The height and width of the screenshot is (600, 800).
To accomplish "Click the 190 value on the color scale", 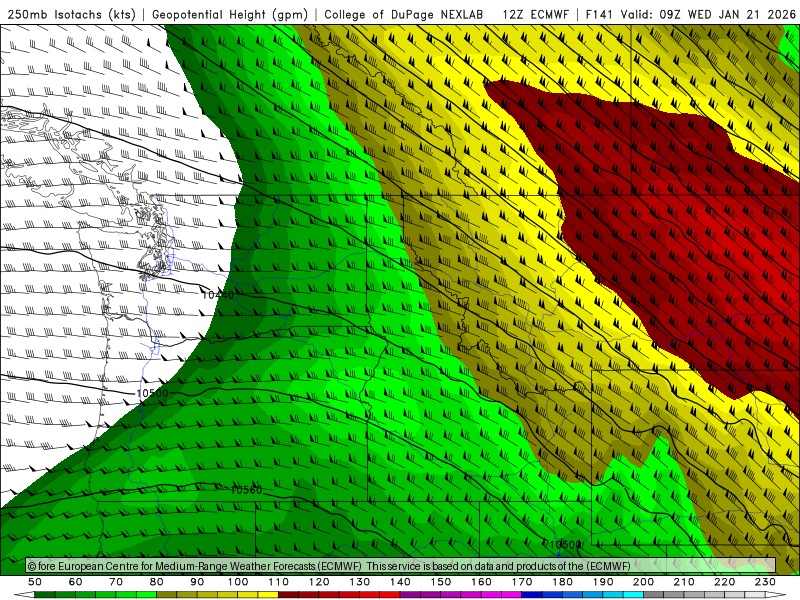I will [603, 582].
